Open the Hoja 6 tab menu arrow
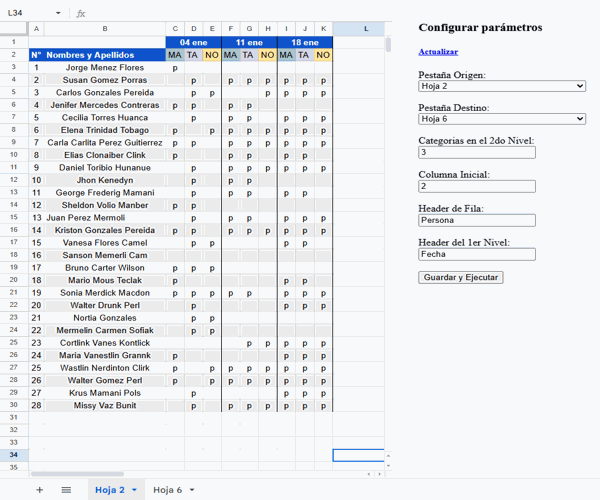Viewport: 600px width, 500px height. coord(191,490)
